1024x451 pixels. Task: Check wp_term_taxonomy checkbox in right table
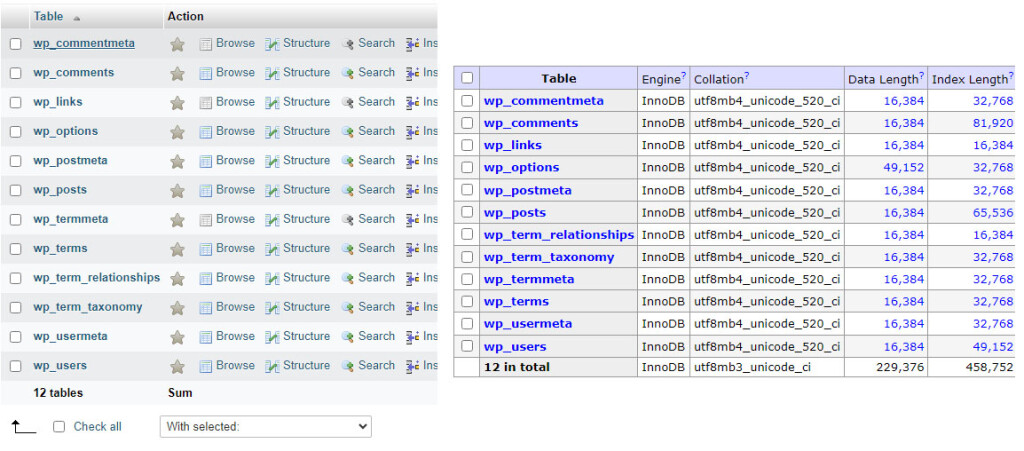point(467,257)
